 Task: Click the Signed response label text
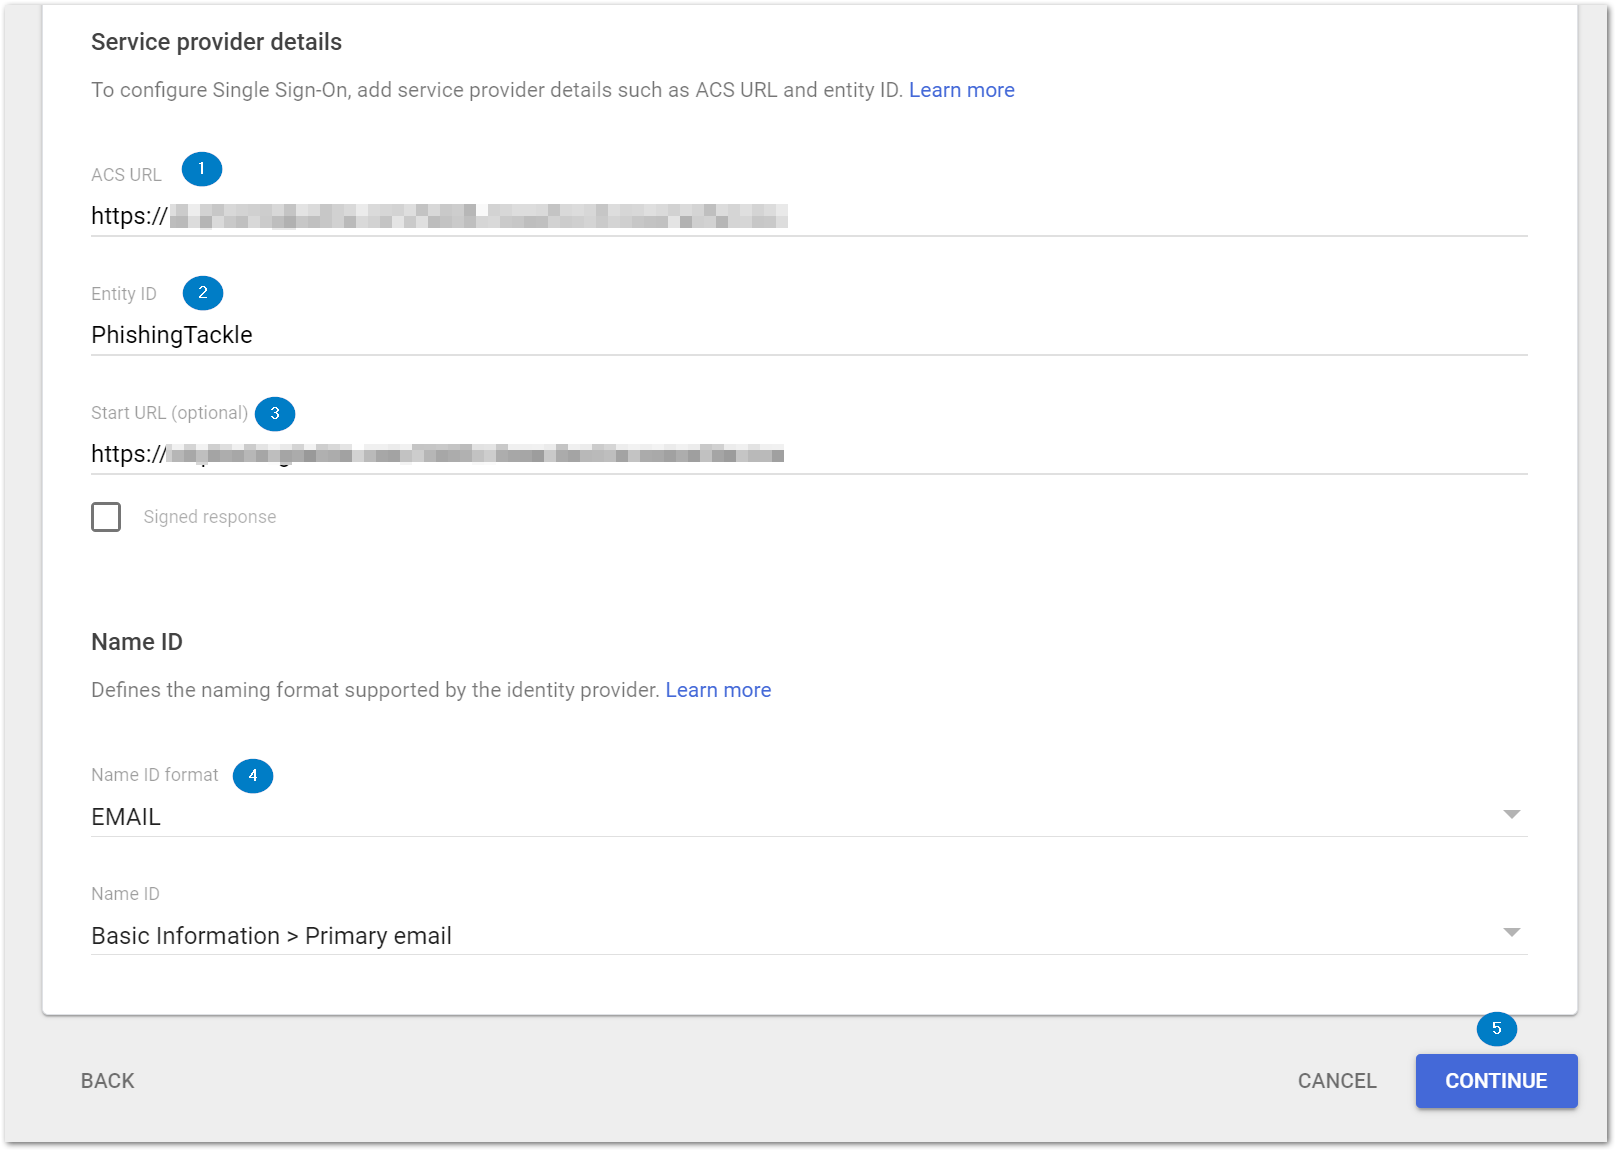(210, 517)
